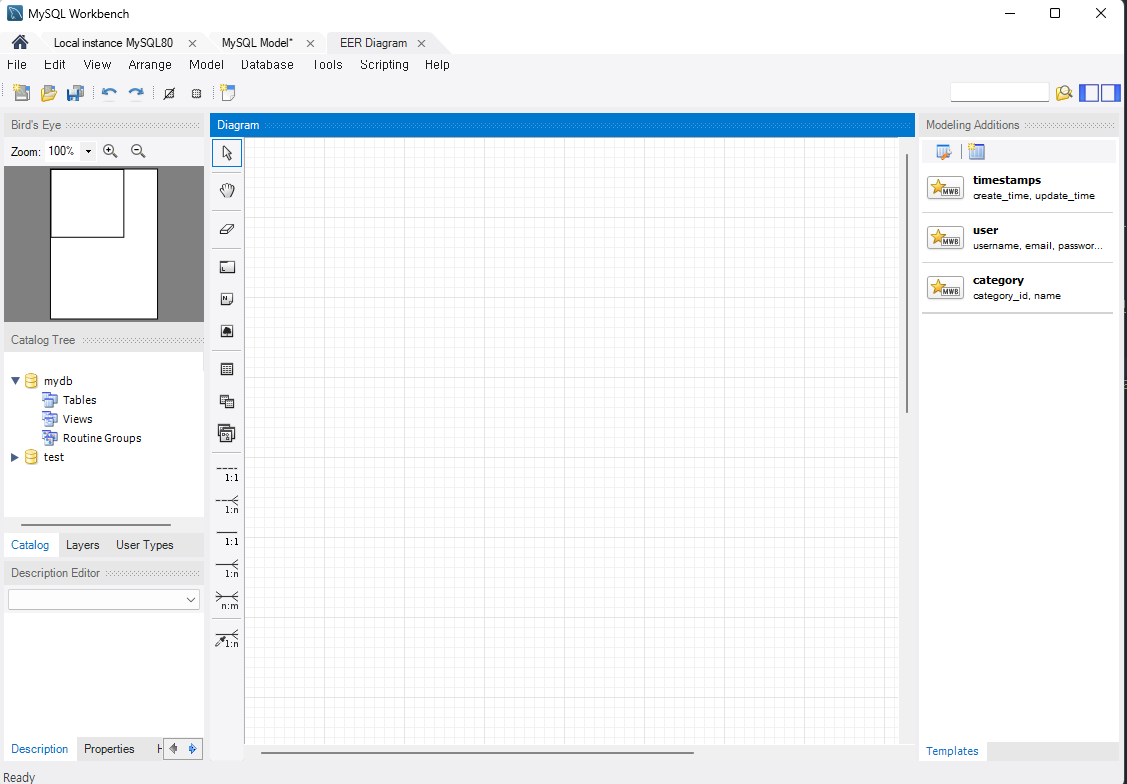Viewport: 1127px width, 784px height.
Task: Click the toolbar search input field
Action: [x=1000, y=93]
